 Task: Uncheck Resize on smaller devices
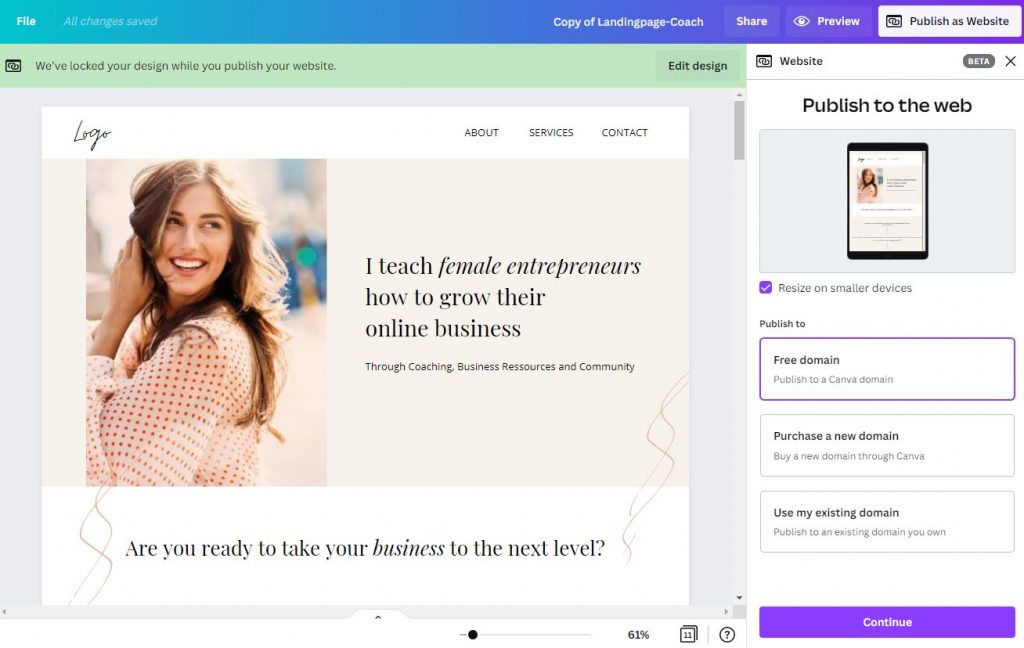(x=765, y=287)
